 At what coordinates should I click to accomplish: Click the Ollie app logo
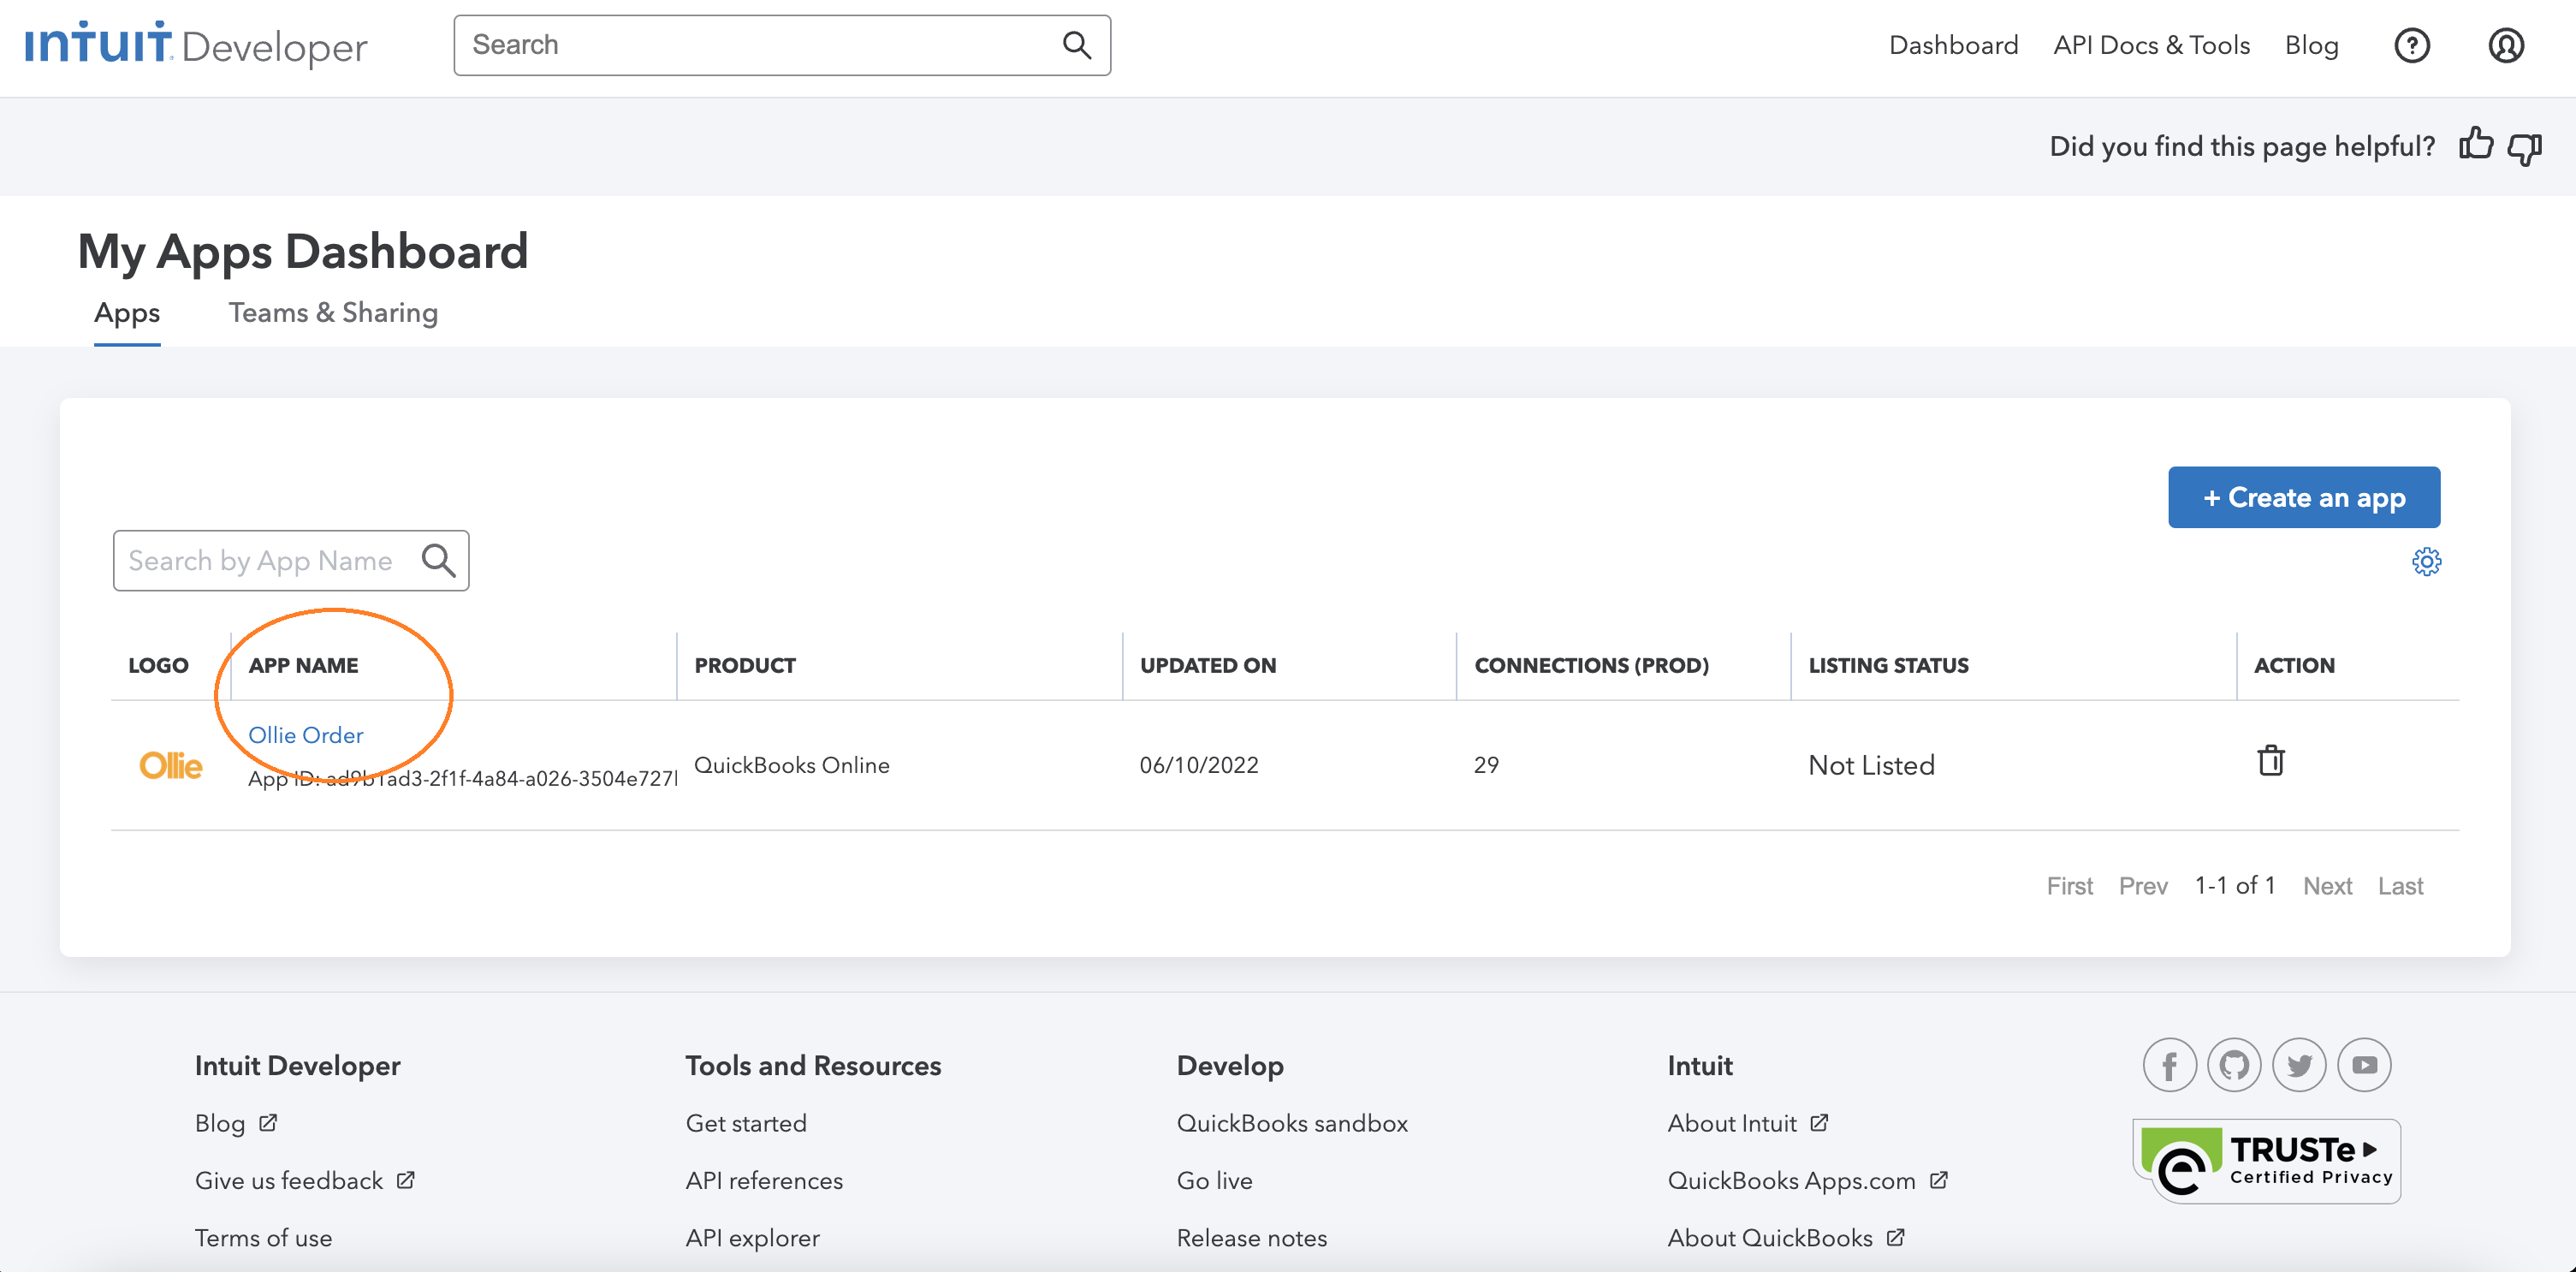tap(170, 765)
